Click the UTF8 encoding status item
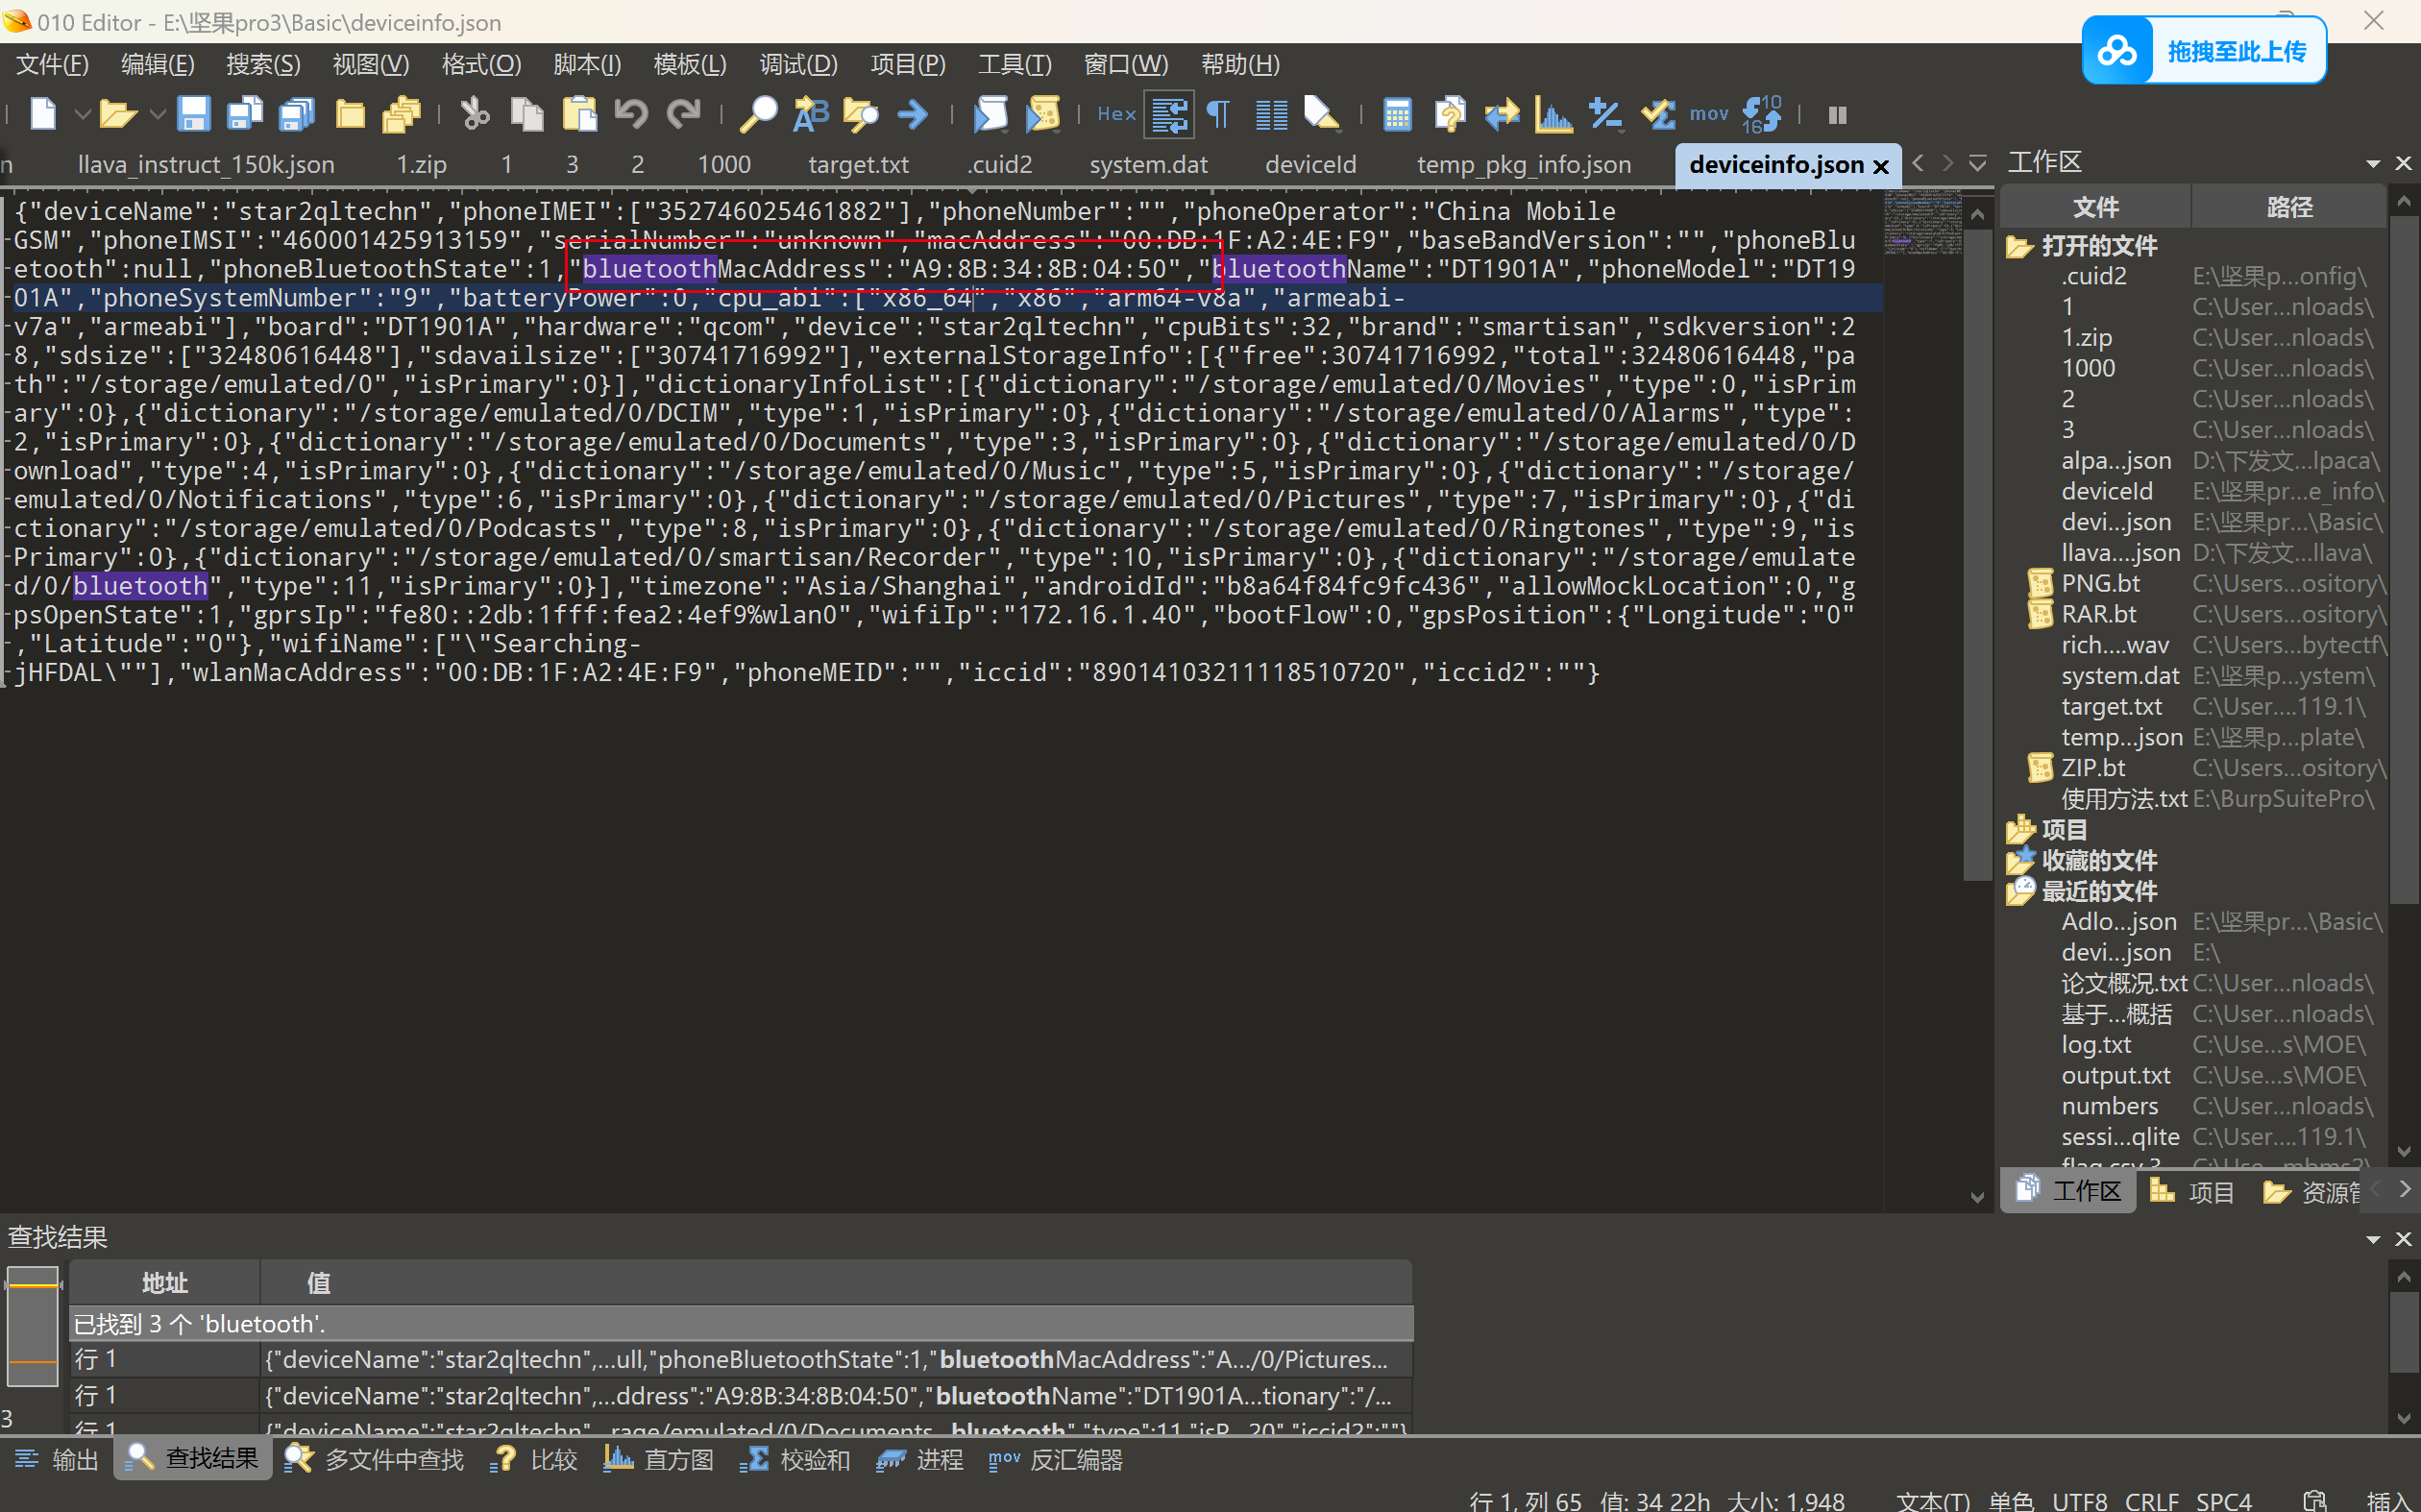2421x1512 pixels. (2079, 1500)
